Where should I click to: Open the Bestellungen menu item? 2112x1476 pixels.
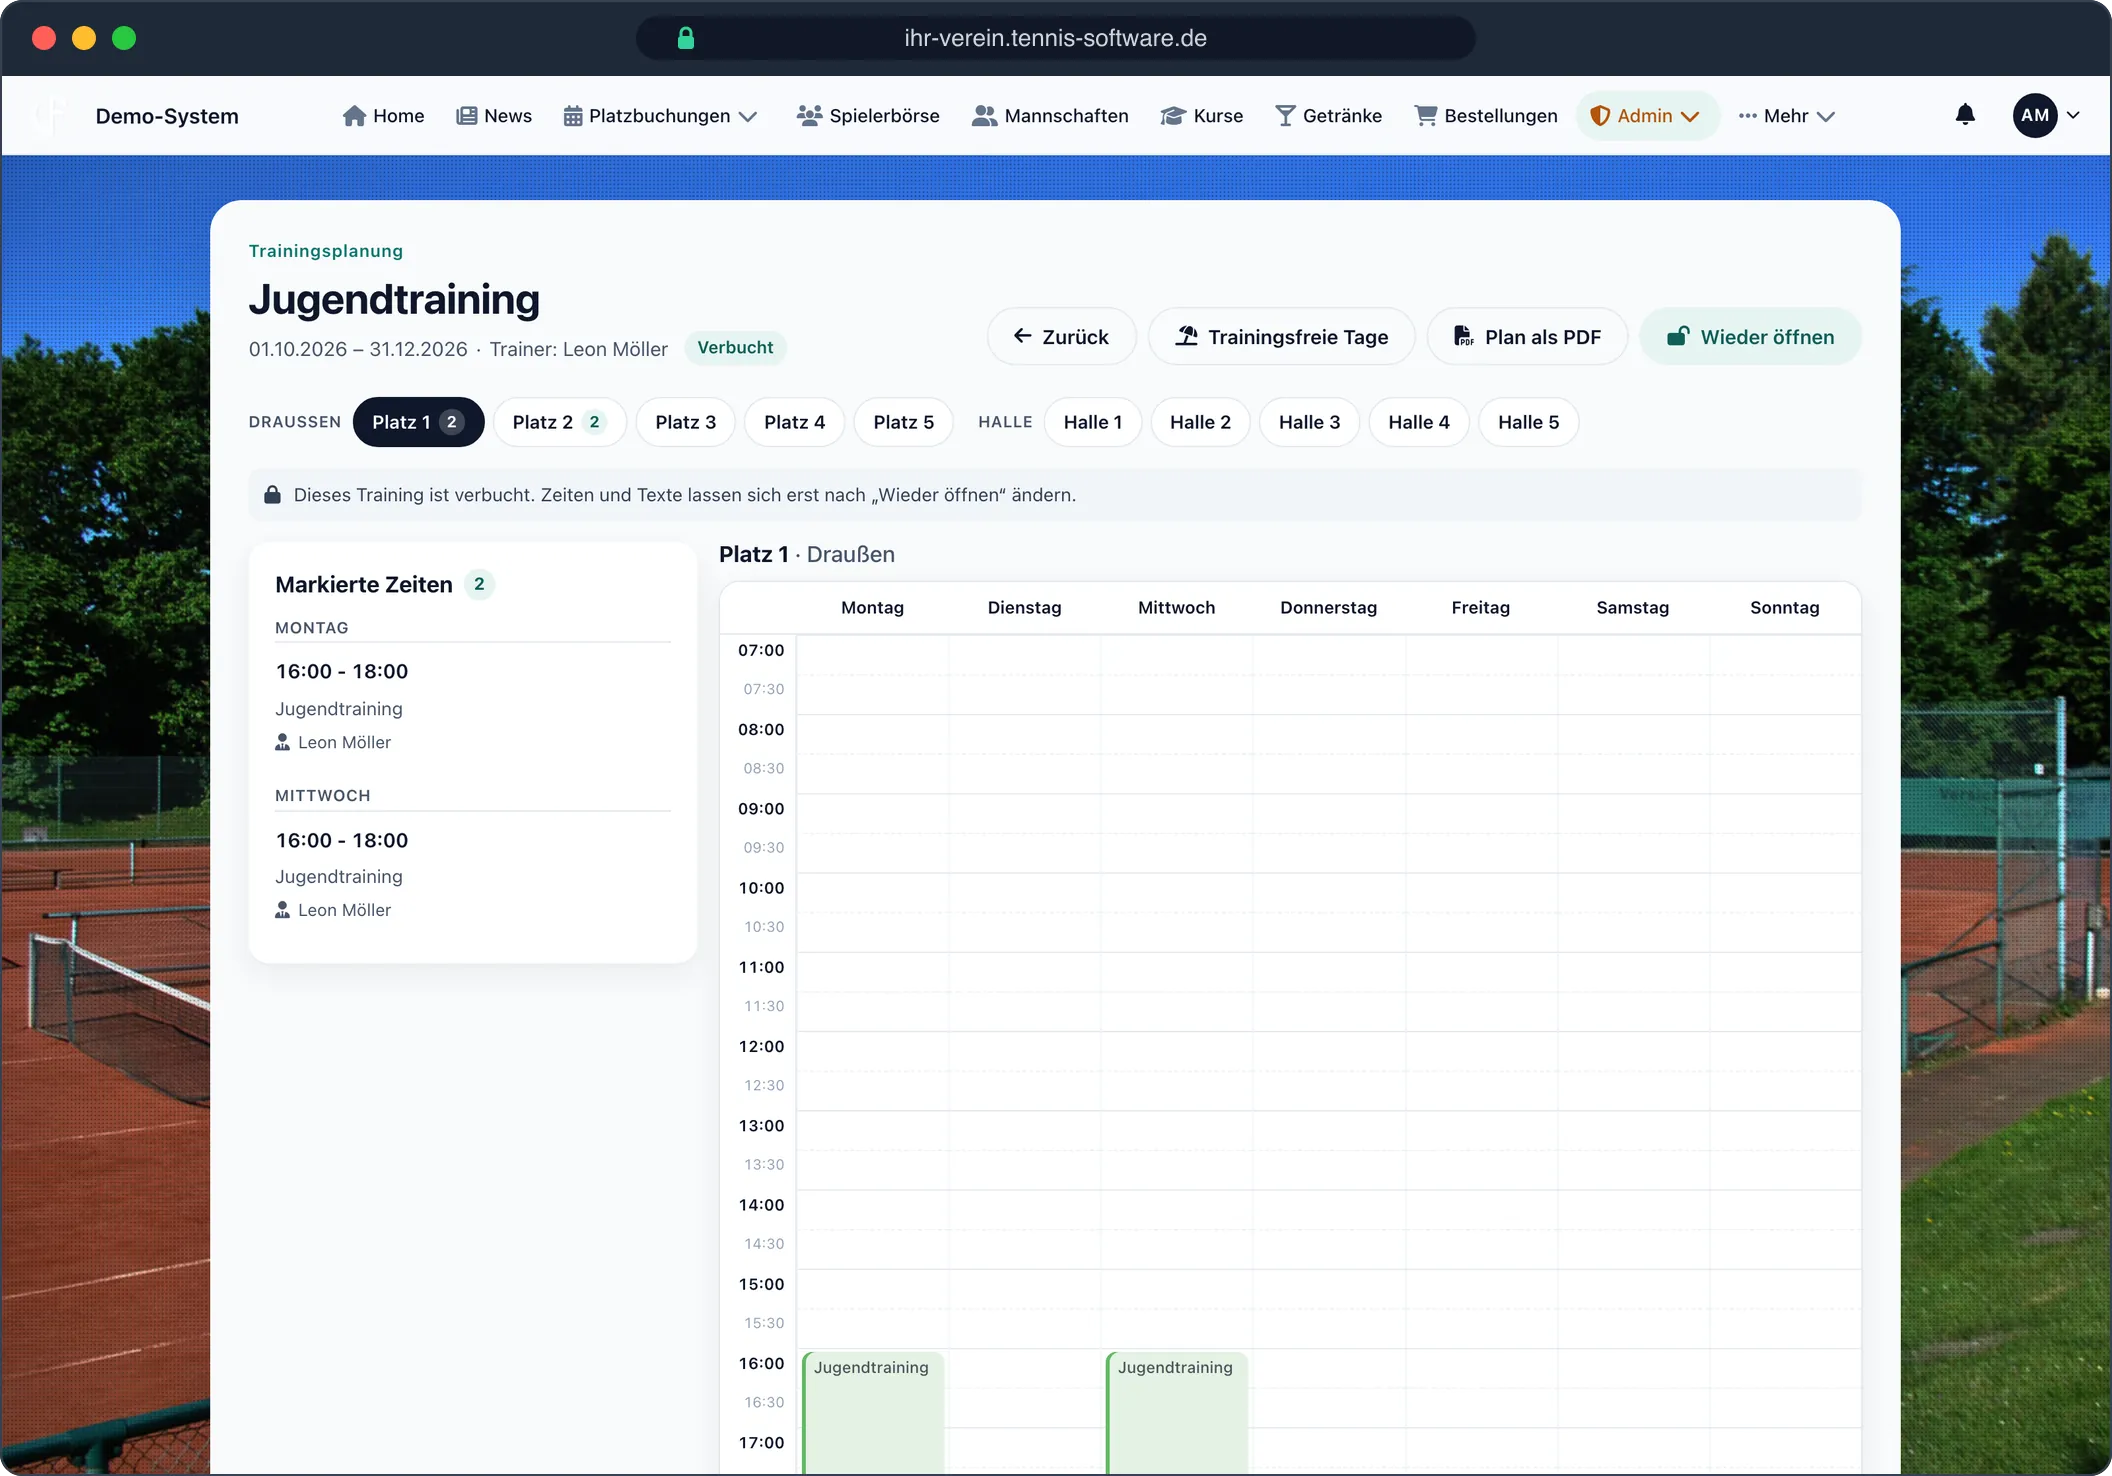tap(1486, 116)
